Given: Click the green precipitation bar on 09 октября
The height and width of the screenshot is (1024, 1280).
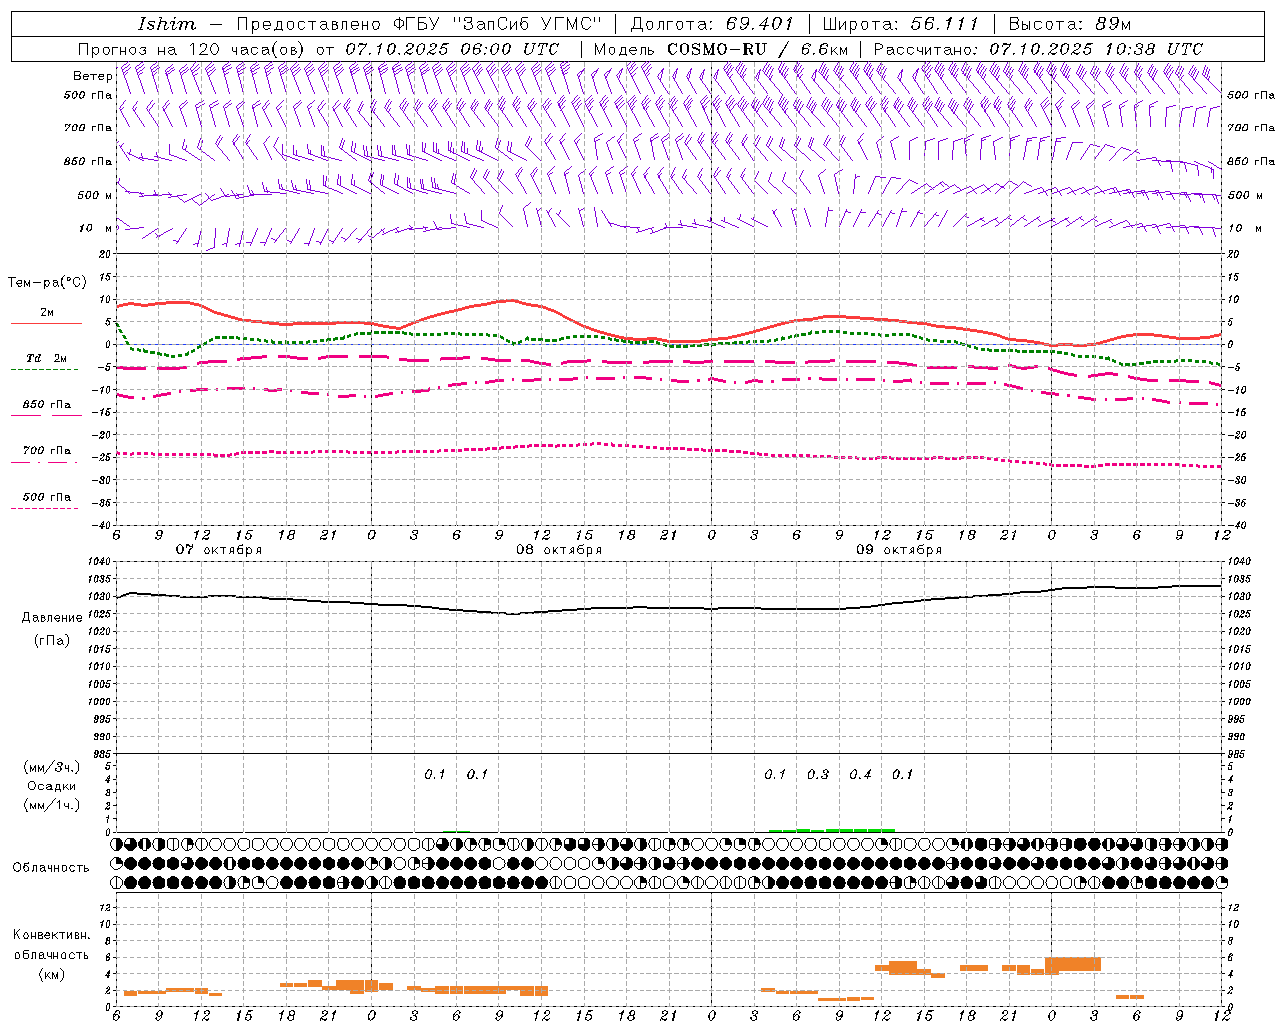Looking at the screenshot, I should point(832,830).
